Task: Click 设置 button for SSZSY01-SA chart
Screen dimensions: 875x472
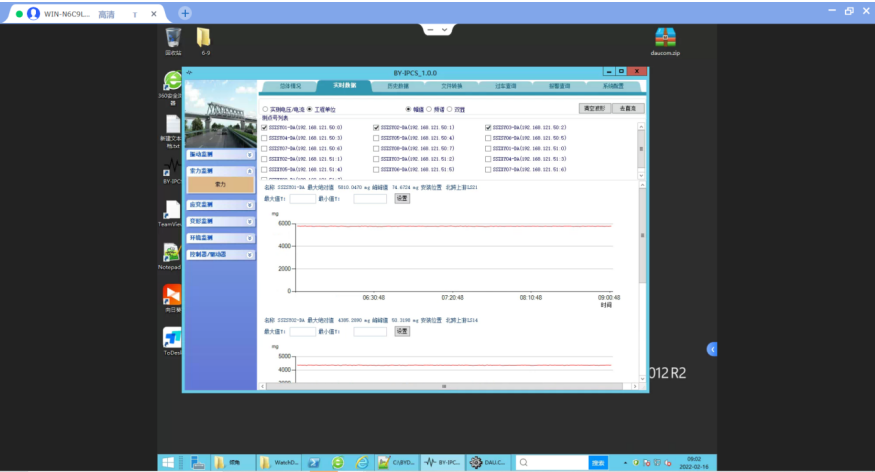Action: coord(402,198)
